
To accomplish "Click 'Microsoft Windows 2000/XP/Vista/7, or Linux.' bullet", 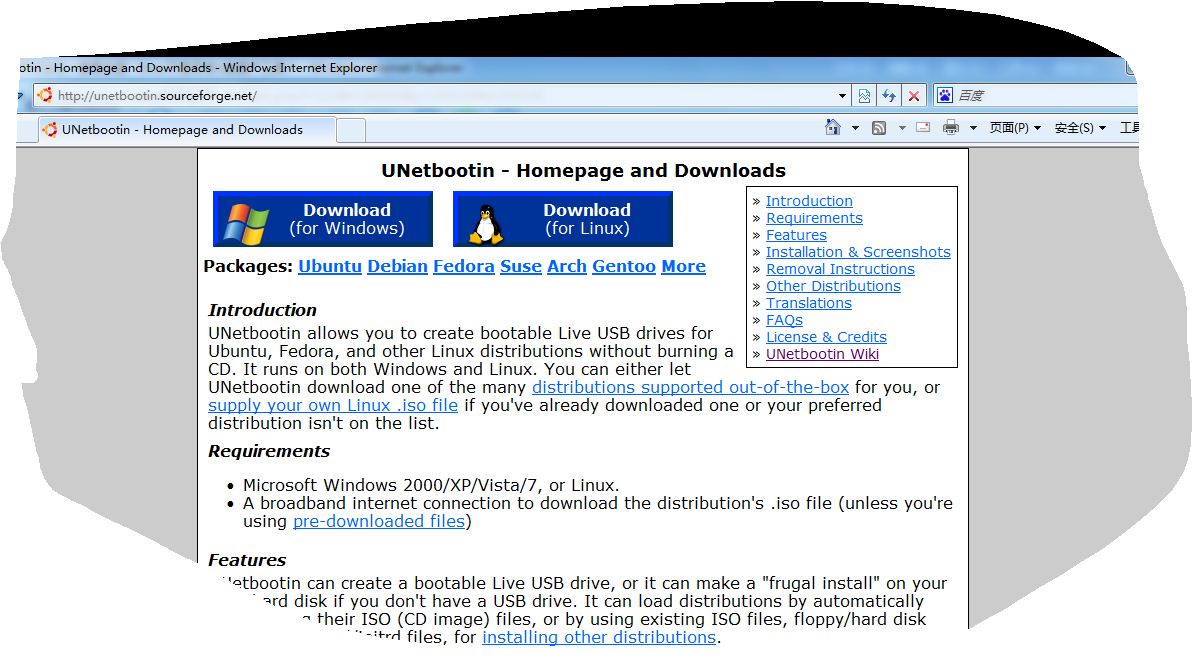I will [x=431, y=485].
